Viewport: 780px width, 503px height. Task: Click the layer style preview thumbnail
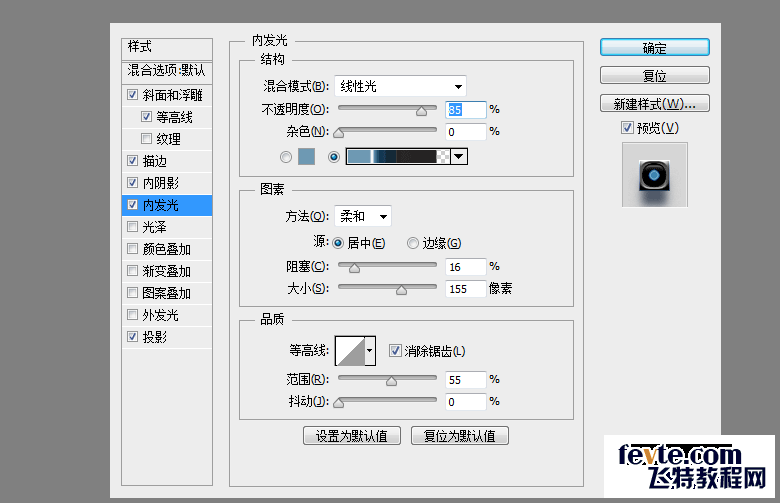pos(654,174)
